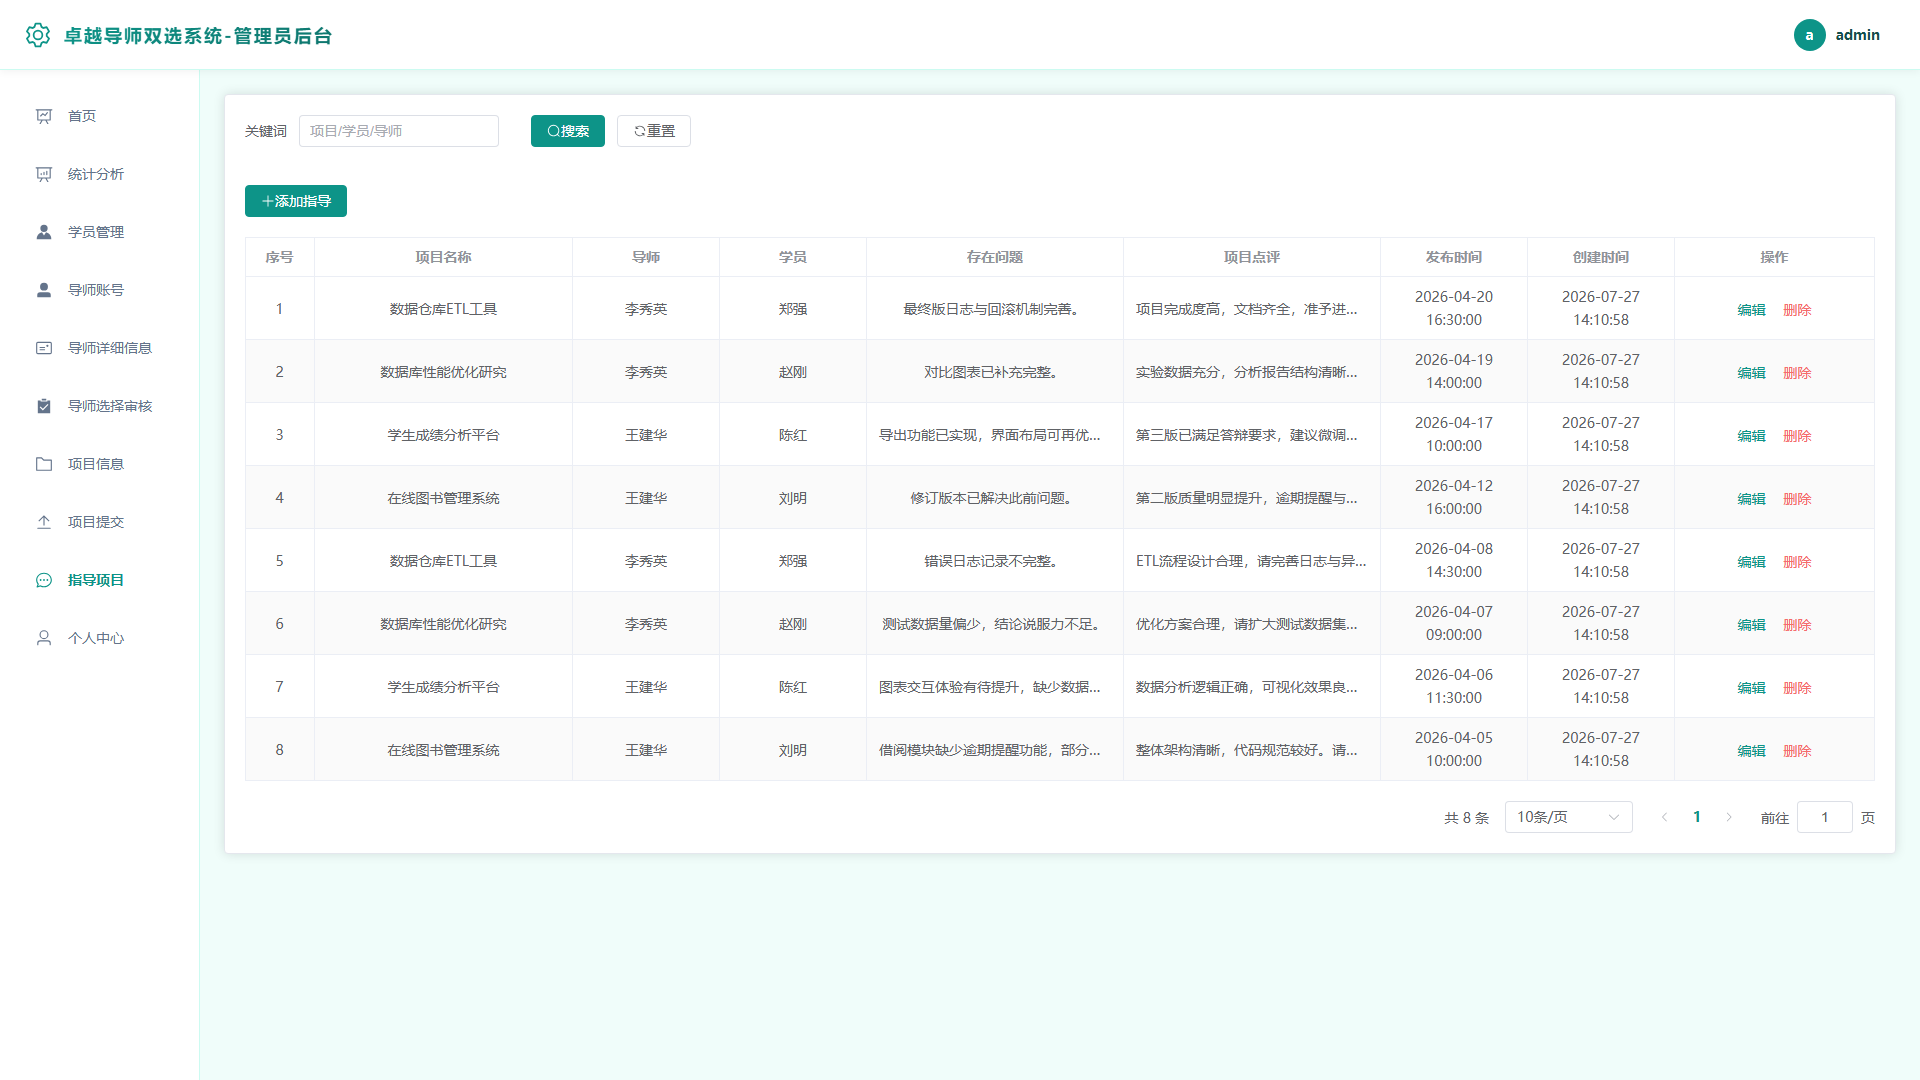Screen dimensions: 1920x1080
Task: Open the 项目信息 folder icon
Action: click(44, 464)
